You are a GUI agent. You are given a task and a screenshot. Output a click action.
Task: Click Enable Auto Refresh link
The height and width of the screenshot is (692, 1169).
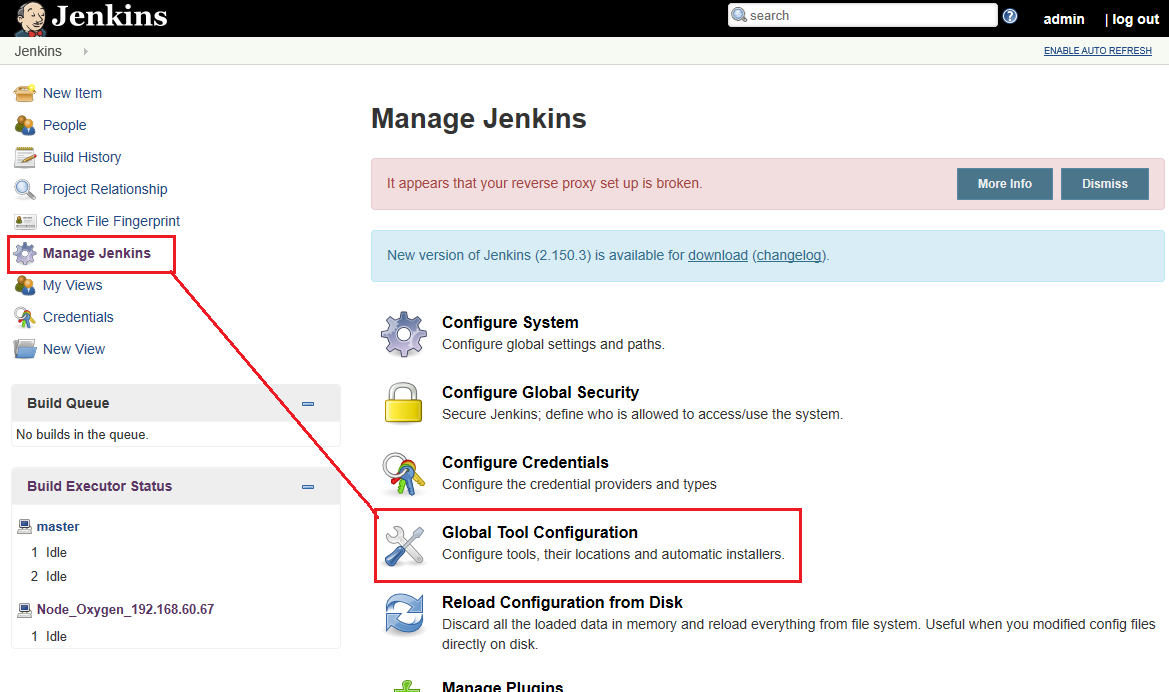1097,51
